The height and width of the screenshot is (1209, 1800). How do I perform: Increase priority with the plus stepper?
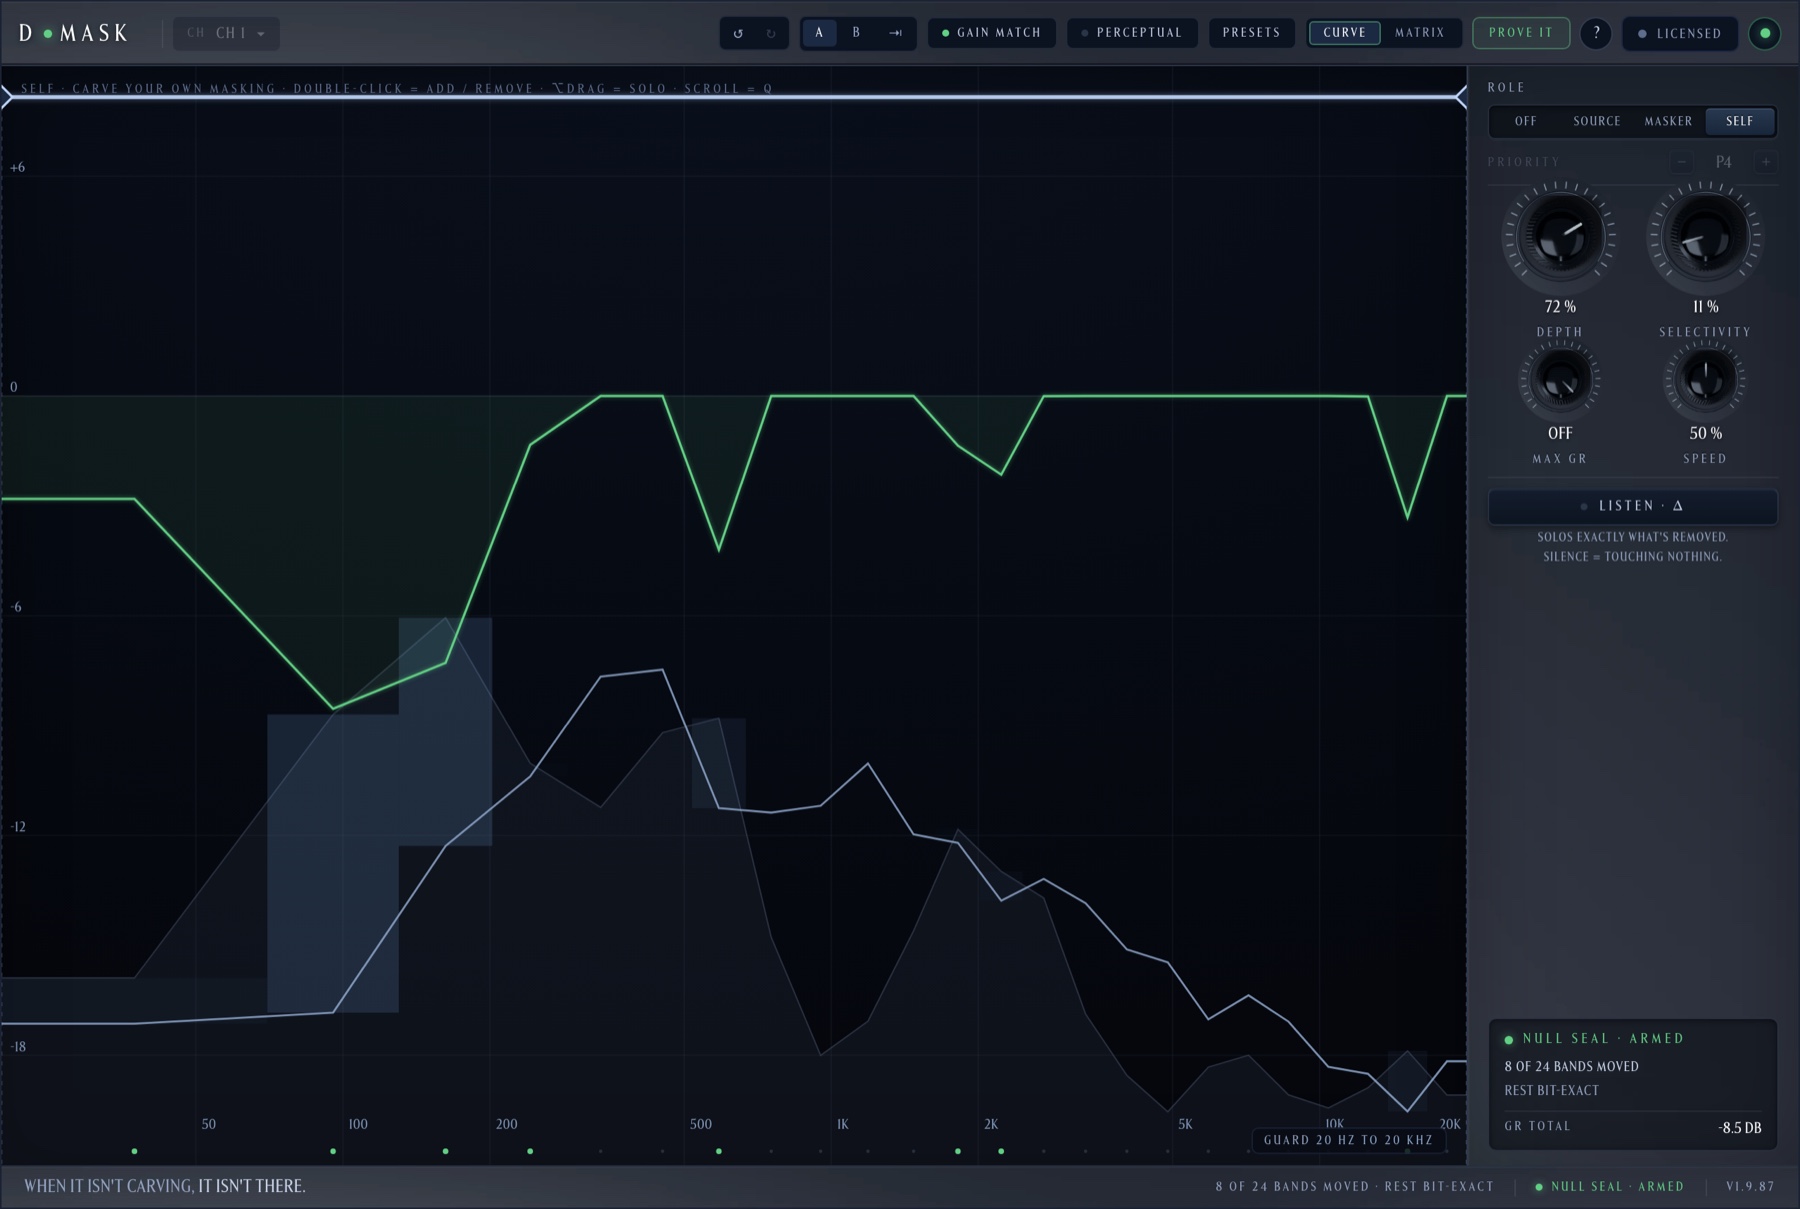tap(1766, 162)
